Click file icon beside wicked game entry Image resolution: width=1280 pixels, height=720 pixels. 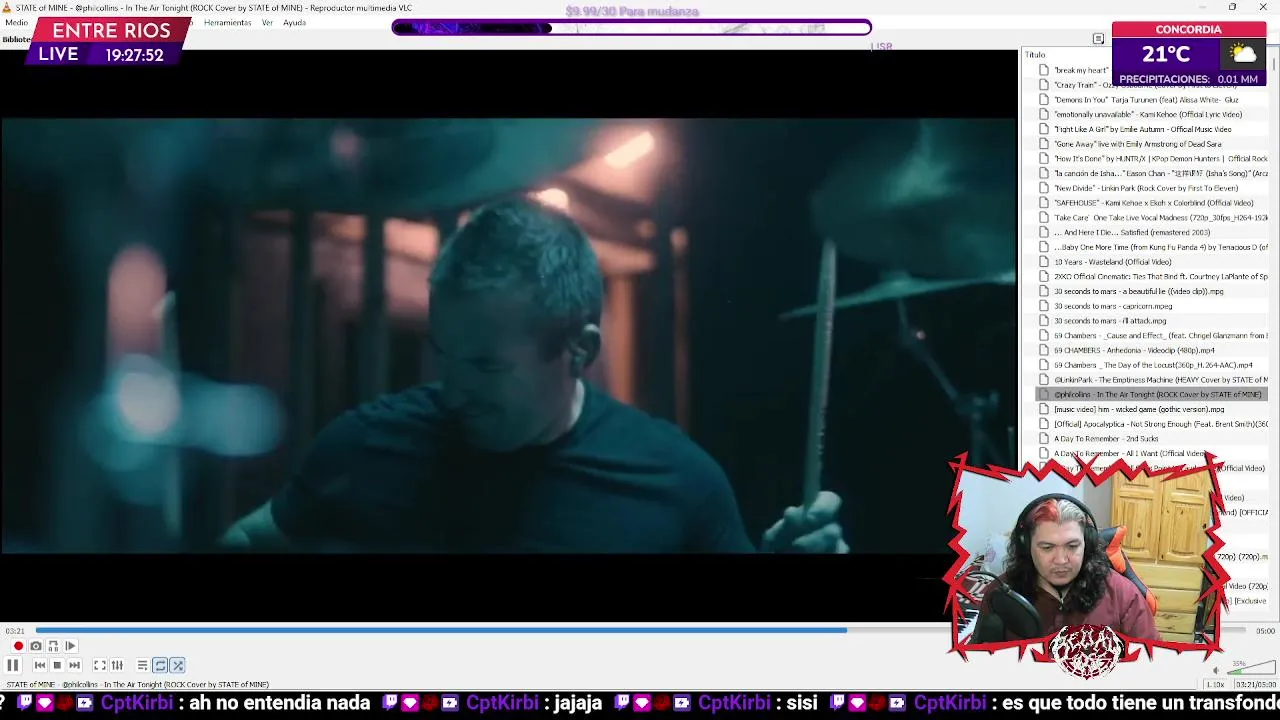1044,409
